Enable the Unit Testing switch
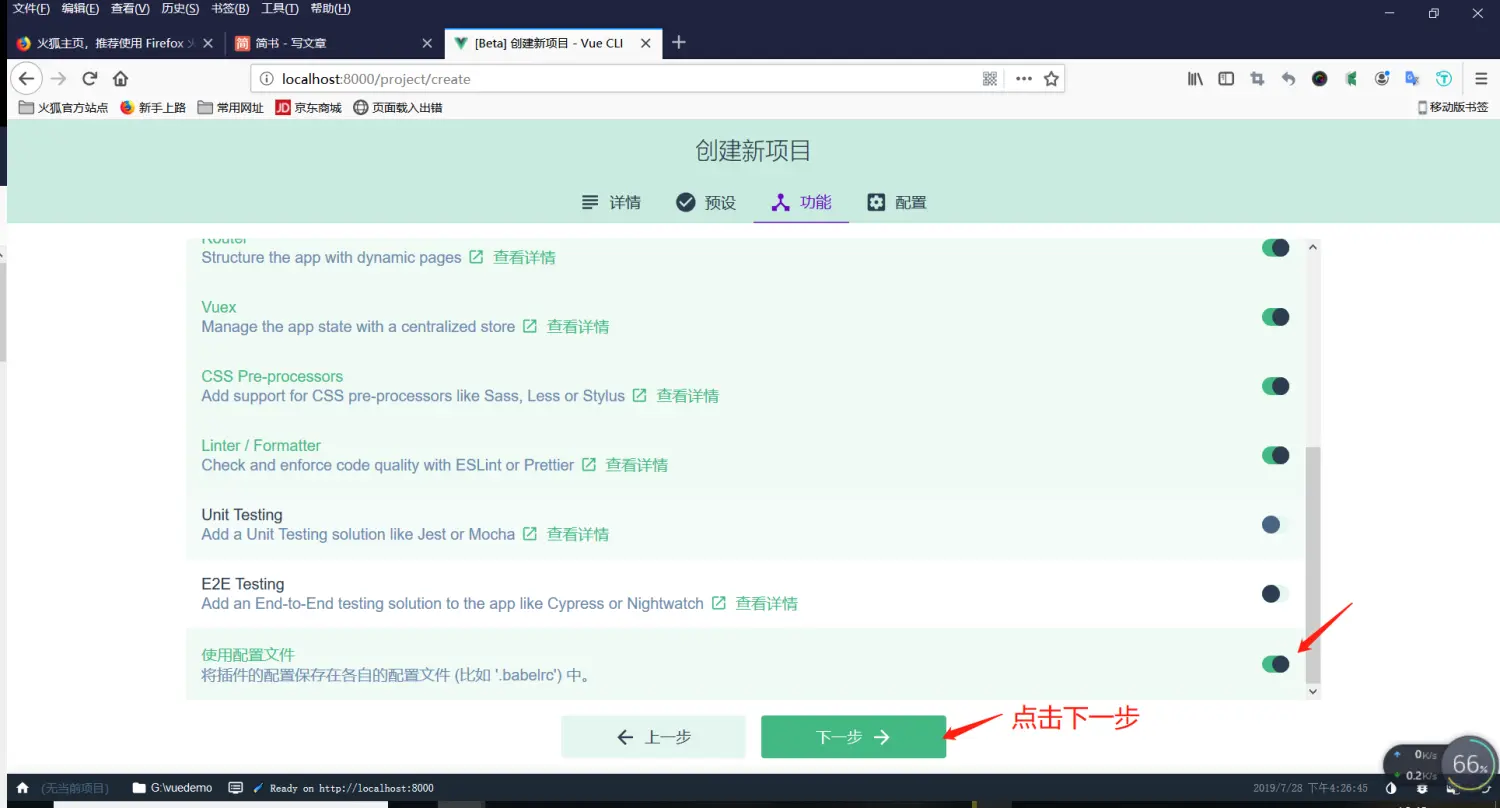Image resolution: width=1500 pixels, height=808 pixels. pyautogui.click(x=1275, y=524)
